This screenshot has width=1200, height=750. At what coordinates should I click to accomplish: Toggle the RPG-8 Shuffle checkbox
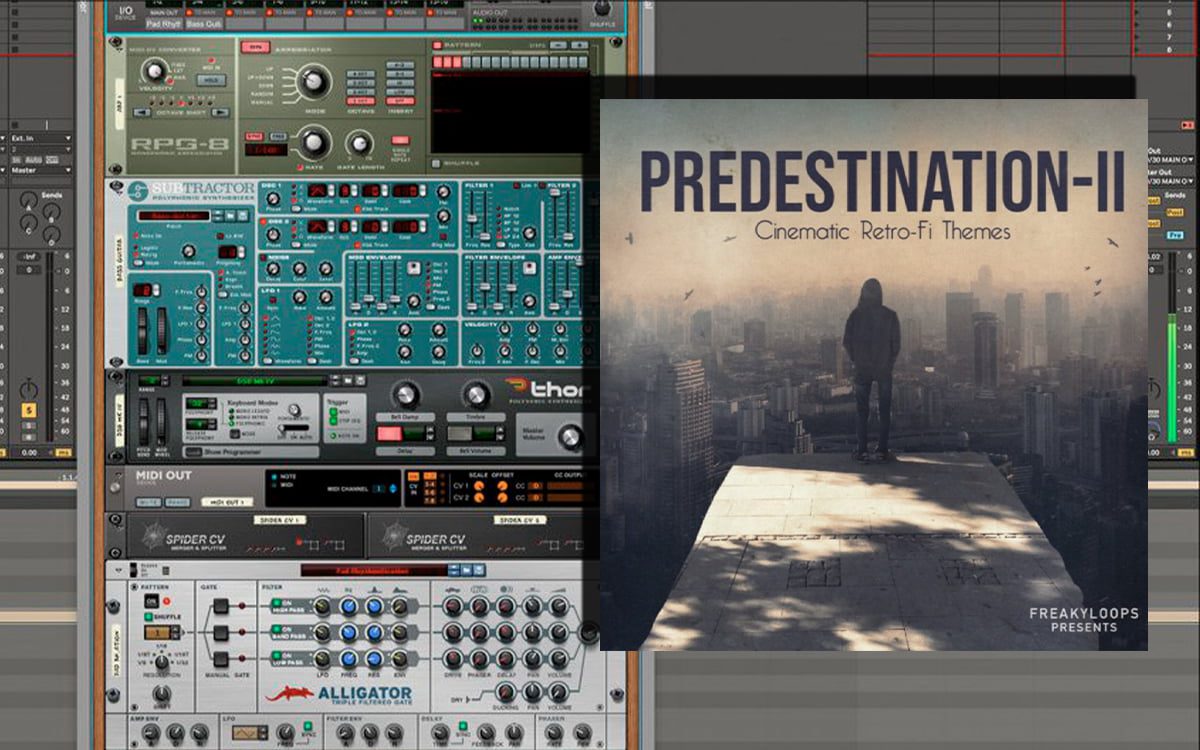pos(437,164)
